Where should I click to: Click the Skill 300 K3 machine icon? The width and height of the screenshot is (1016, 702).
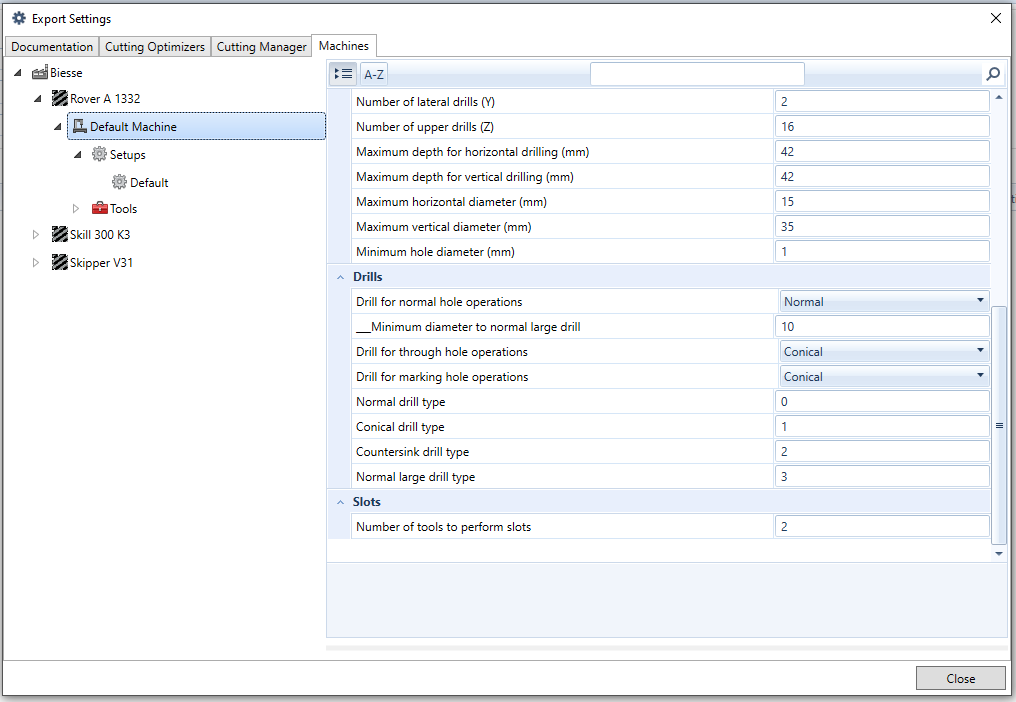click(x=60, y=234)
